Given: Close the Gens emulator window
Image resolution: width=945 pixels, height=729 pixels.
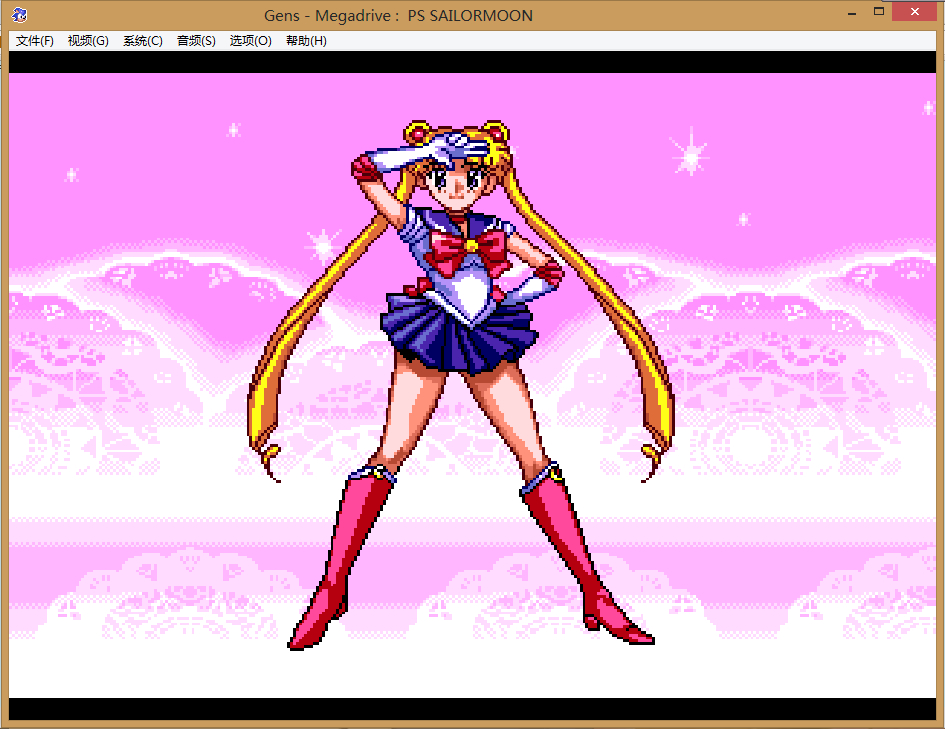Looking at the screenshot, I should 914,11.
